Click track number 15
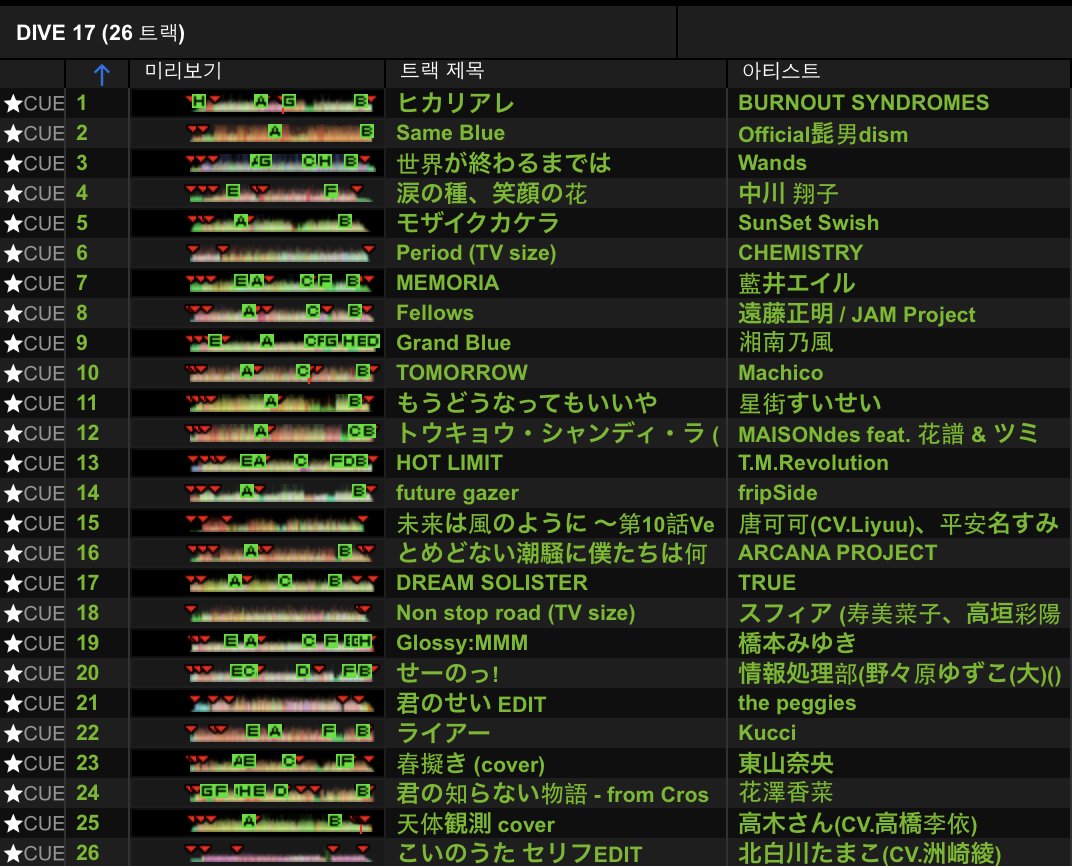 [88, 523]
